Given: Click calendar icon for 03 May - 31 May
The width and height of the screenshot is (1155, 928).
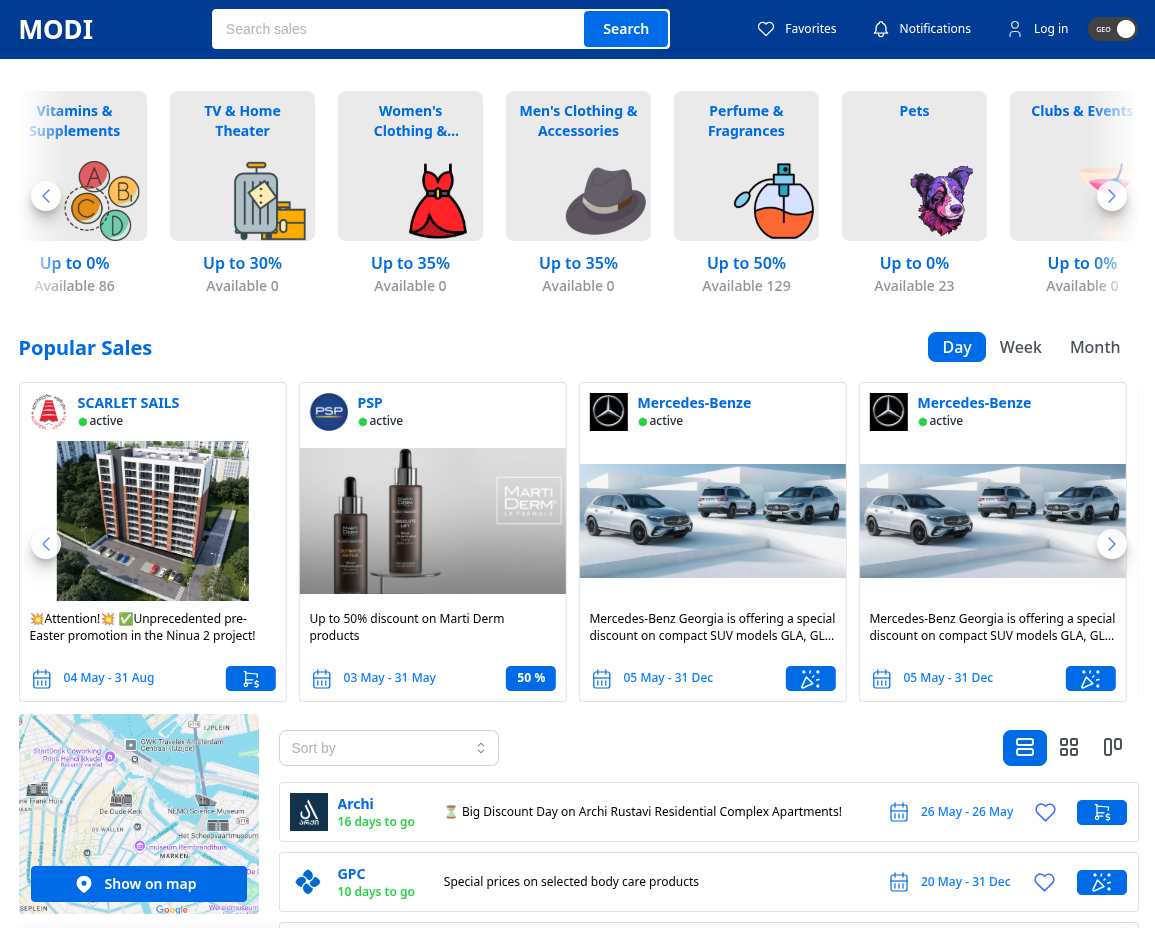Looking at the screenshot, I should pos(322,678).
